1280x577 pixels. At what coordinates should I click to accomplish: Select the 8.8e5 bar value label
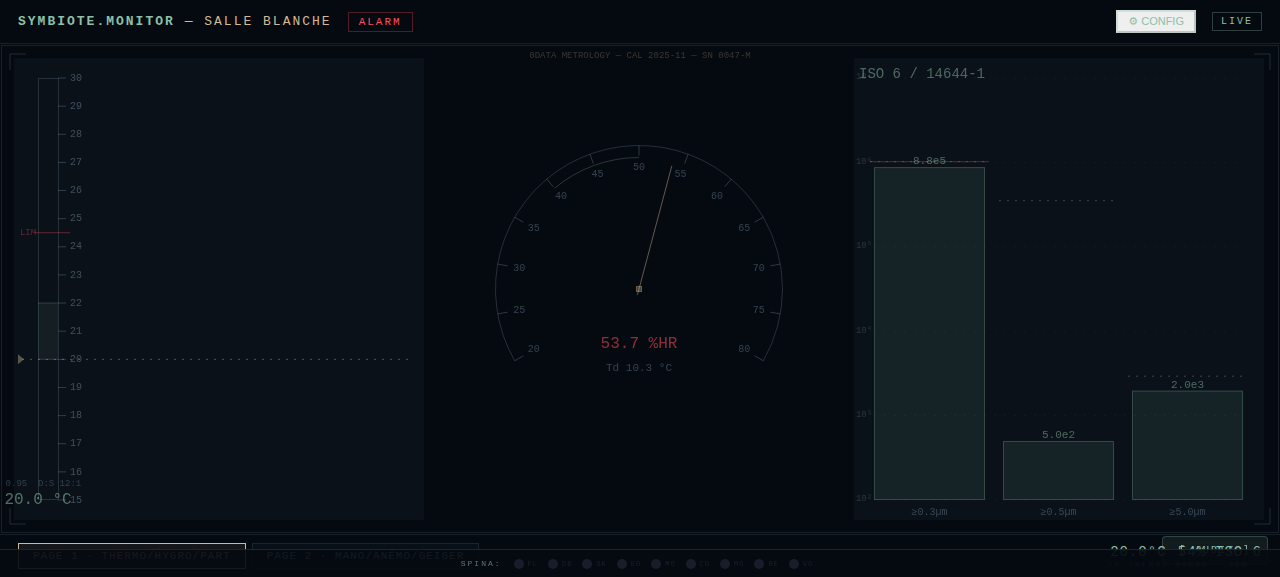click(x=929, y=161)
